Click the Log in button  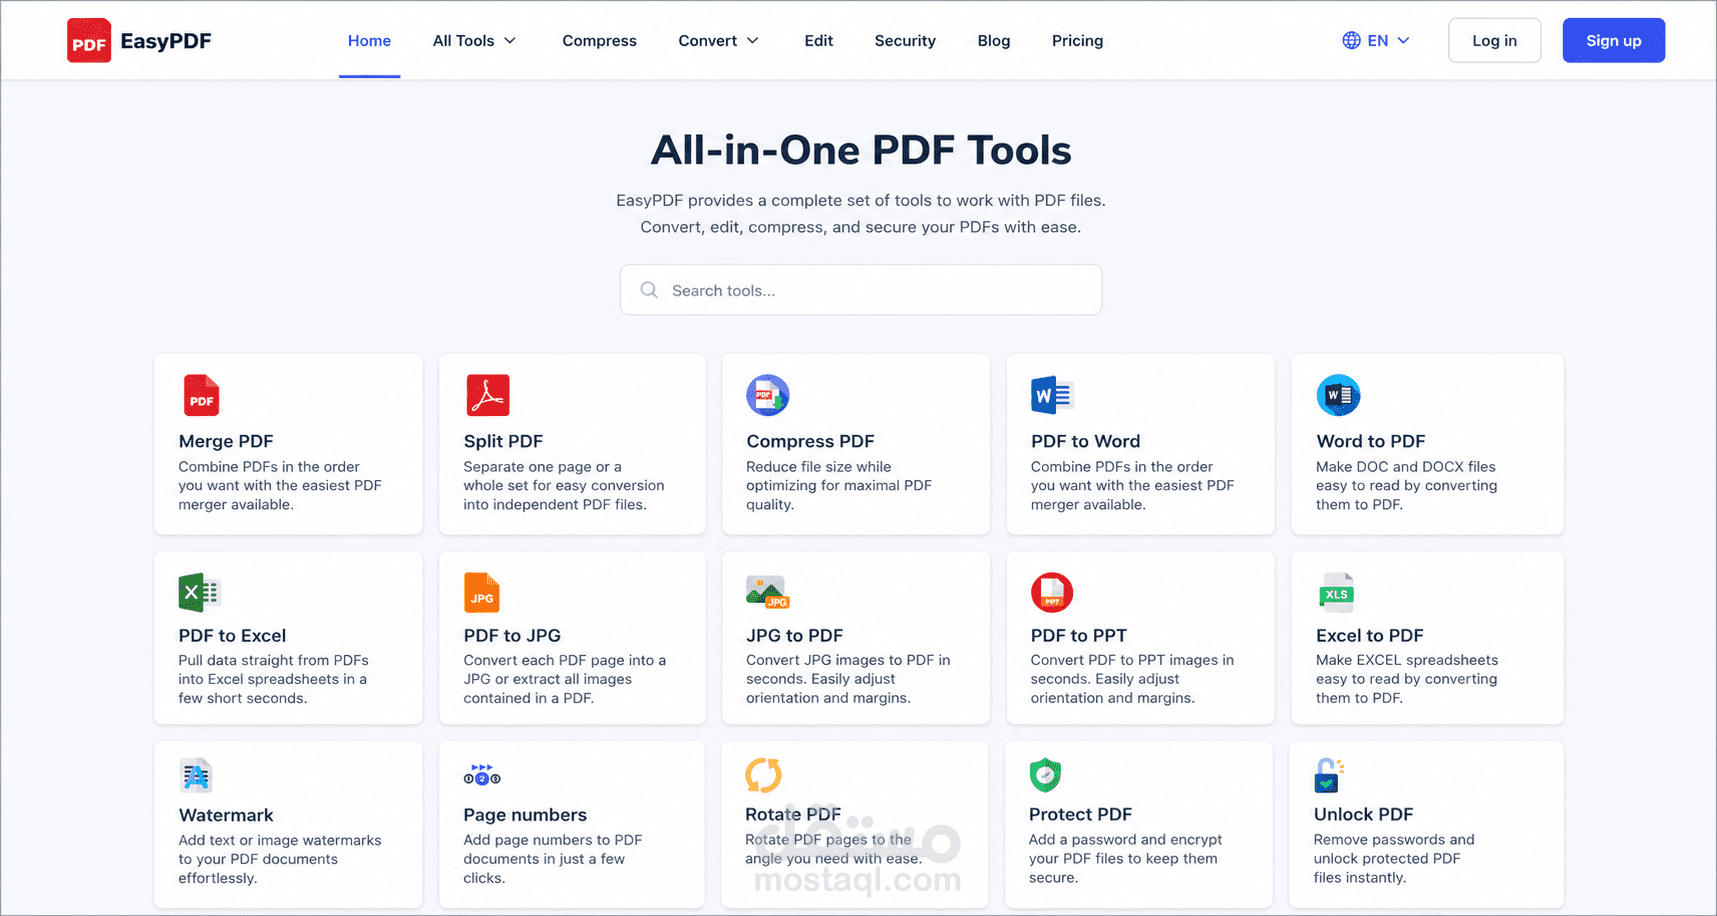coord(1494,41)
